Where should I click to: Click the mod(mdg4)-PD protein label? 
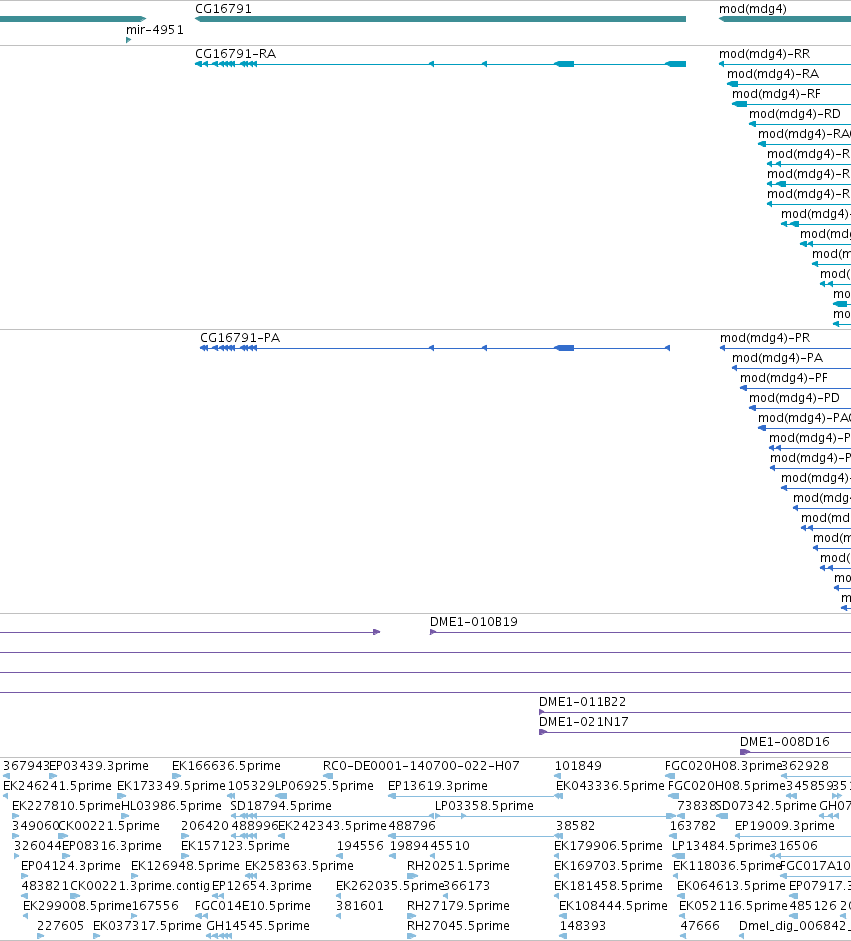click(794, 398)
